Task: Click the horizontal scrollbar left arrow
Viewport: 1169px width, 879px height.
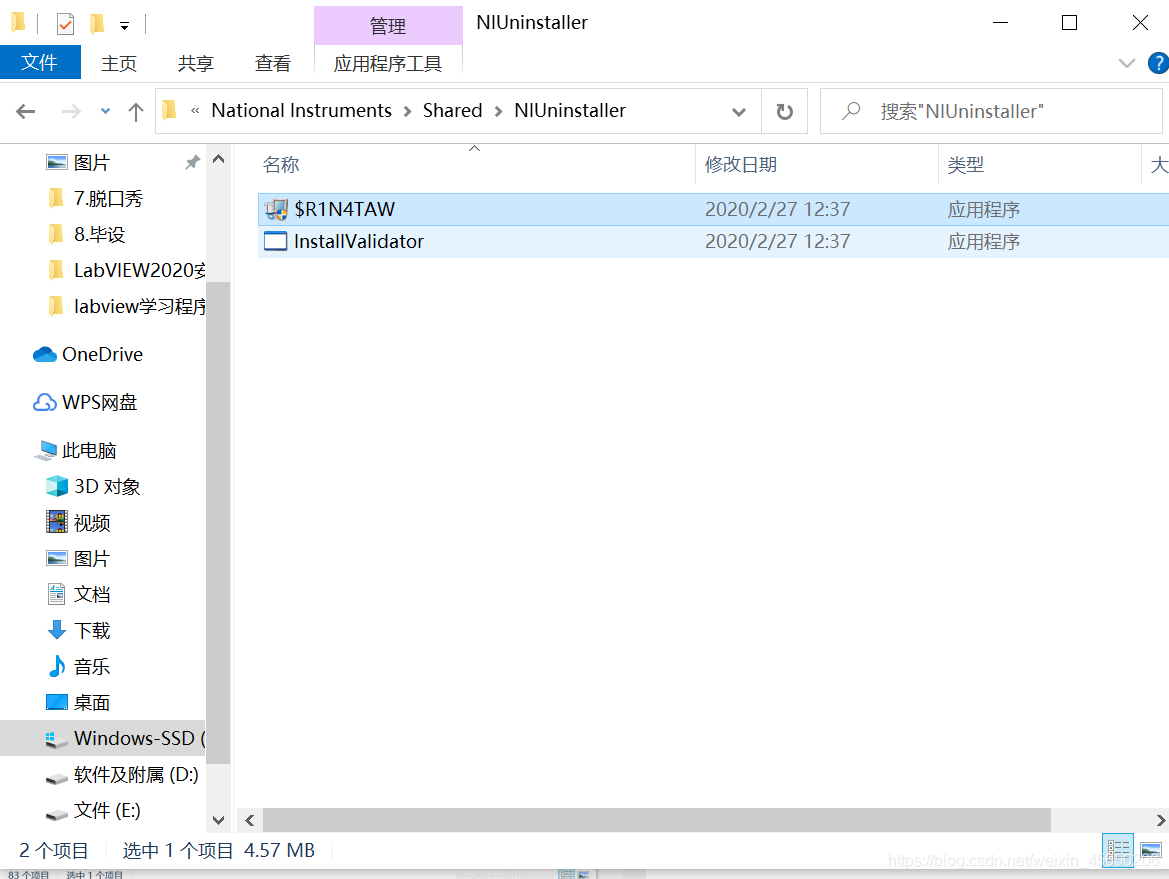Action: tap(250, 820)
